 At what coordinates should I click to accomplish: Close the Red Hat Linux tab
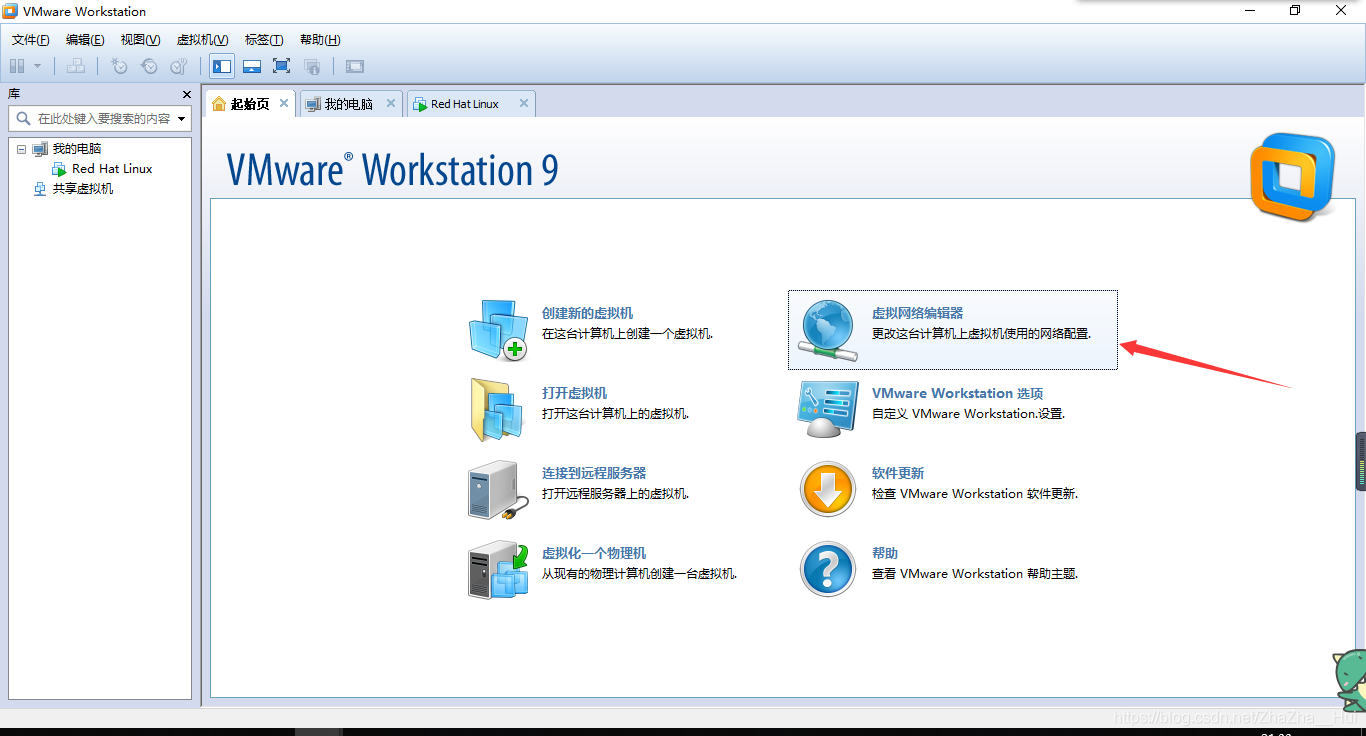pyautogui.click(x=523, y=103)
